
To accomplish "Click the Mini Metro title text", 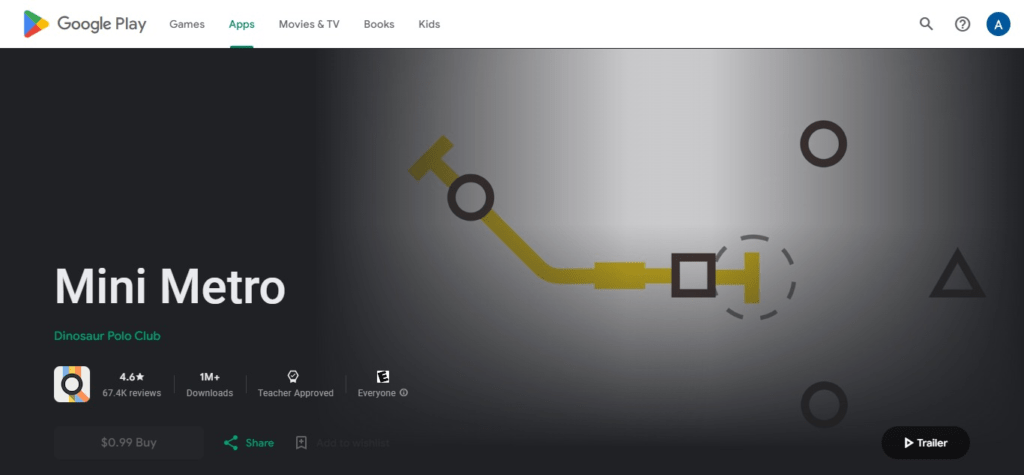I will 170,287.
